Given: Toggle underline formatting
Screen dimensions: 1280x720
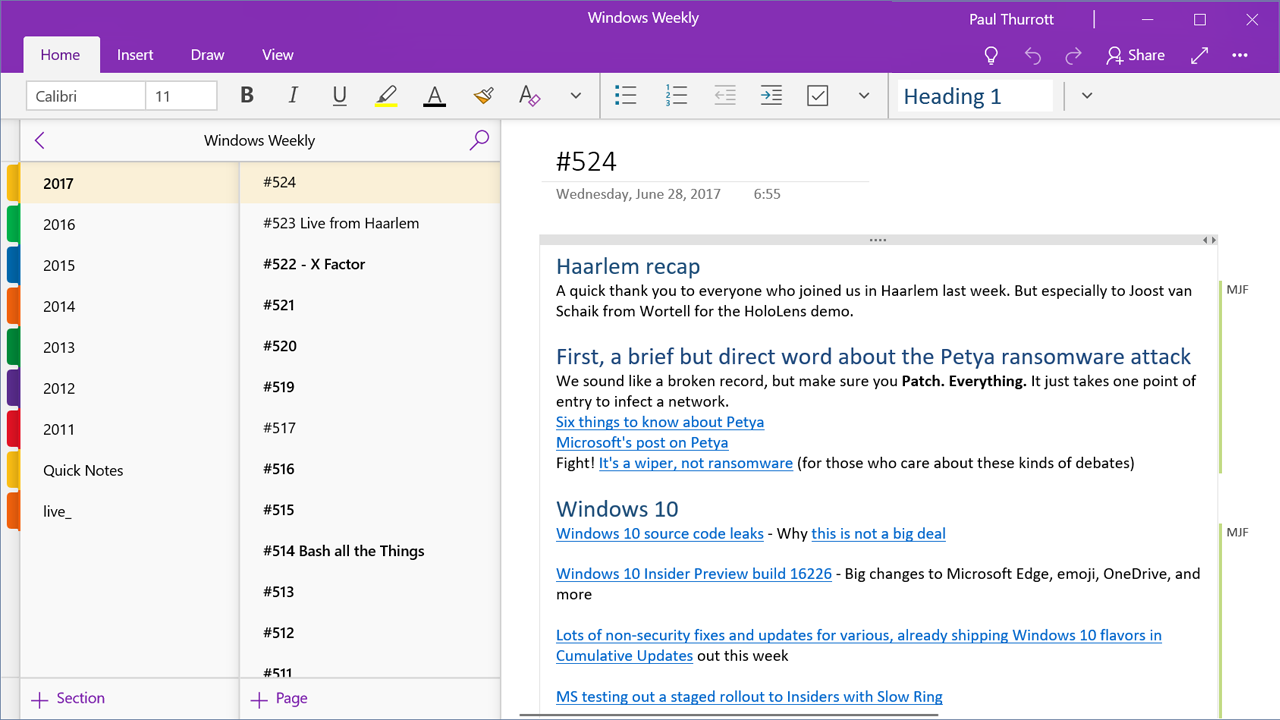Looking at the screenshot, I should (x=339, y=96).
